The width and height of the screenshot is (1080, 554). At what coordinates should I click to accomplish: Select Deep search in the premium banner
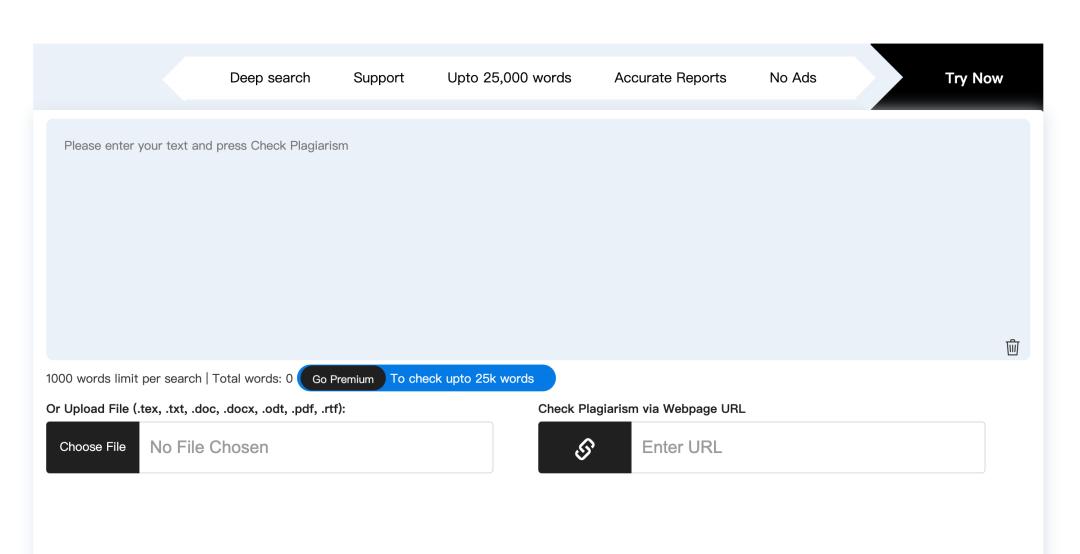270,78
